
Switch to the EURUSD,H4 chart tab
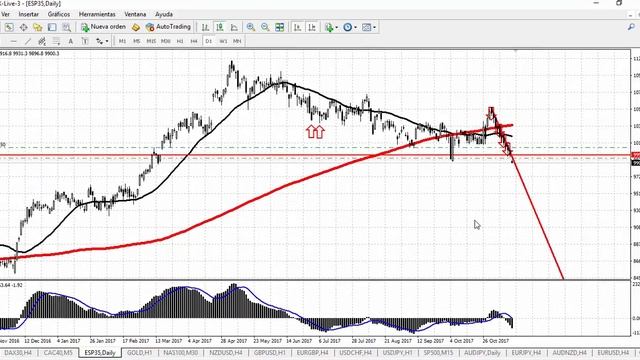613,352
